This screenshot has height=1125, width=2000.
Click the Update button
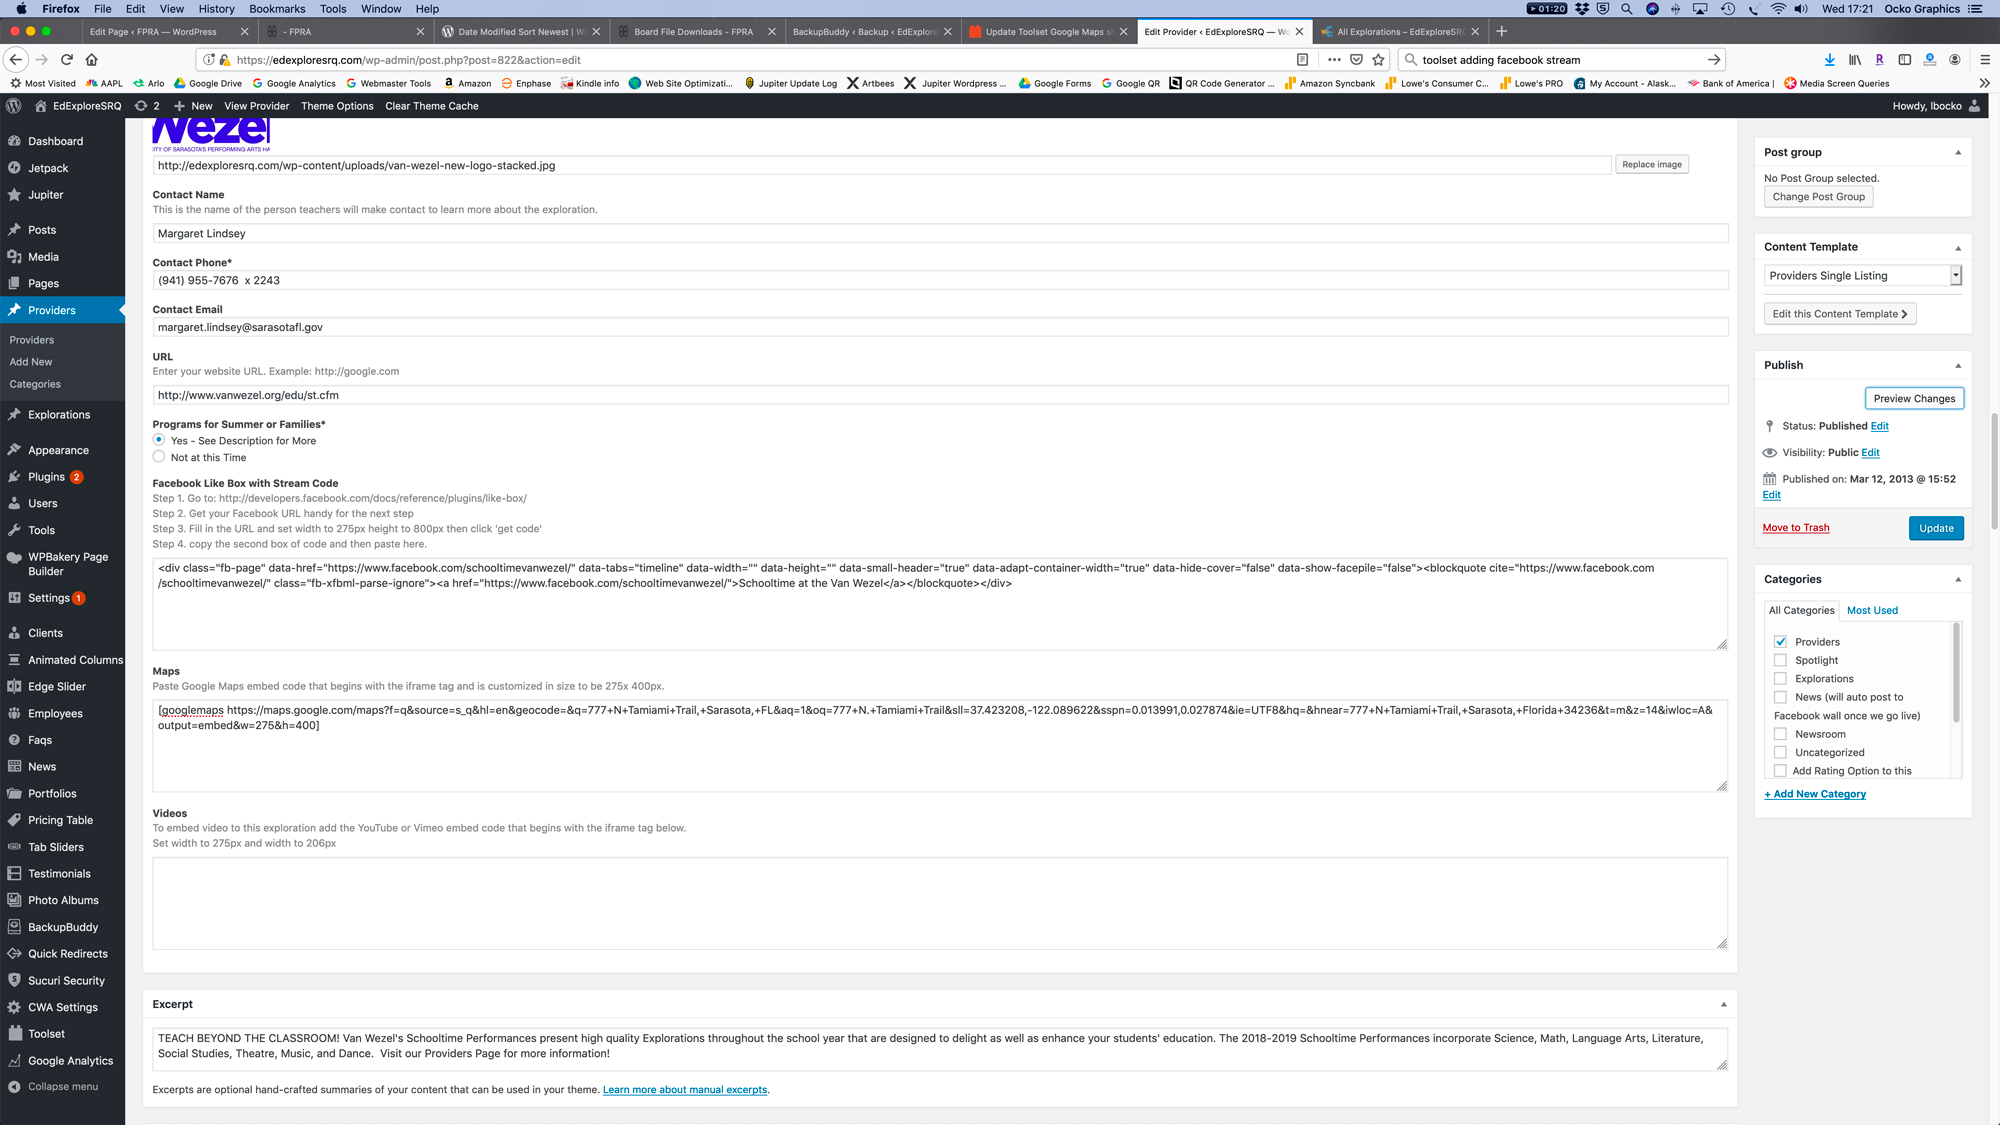pyautogui.click(x=1936, y=529)
